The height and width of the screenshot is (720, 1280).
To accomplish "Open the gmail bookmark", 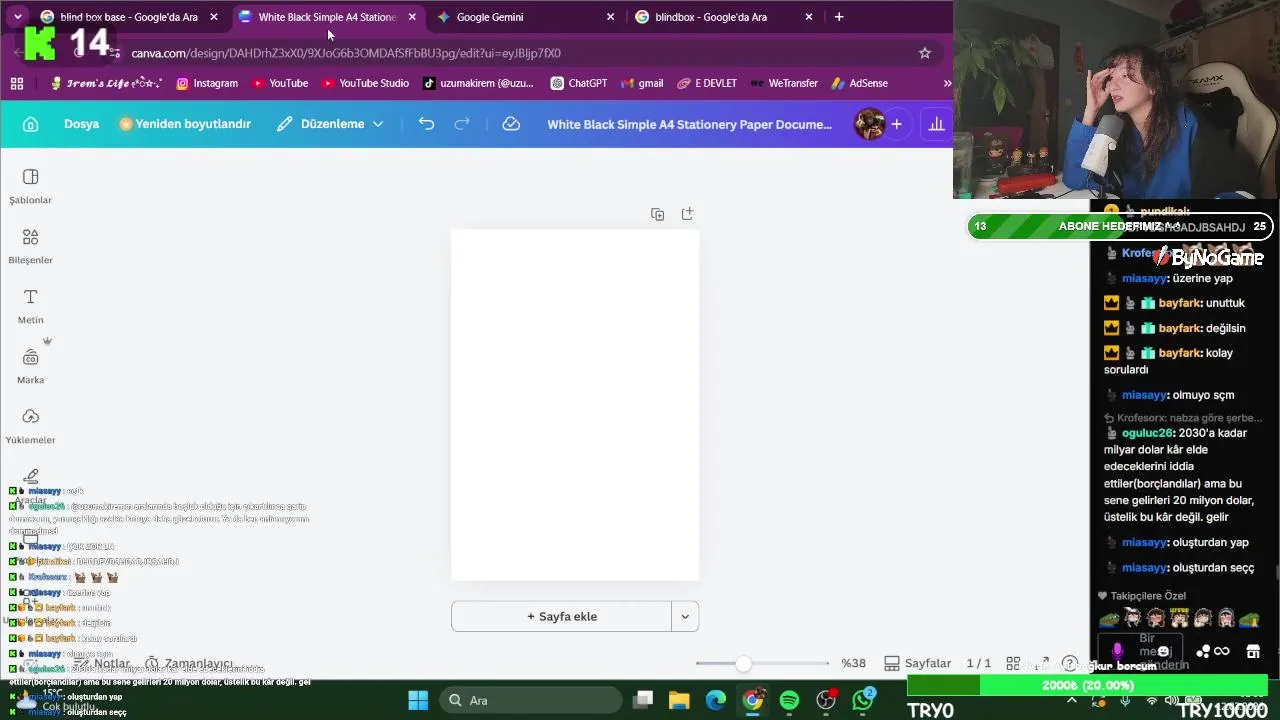I will point(642,83).
